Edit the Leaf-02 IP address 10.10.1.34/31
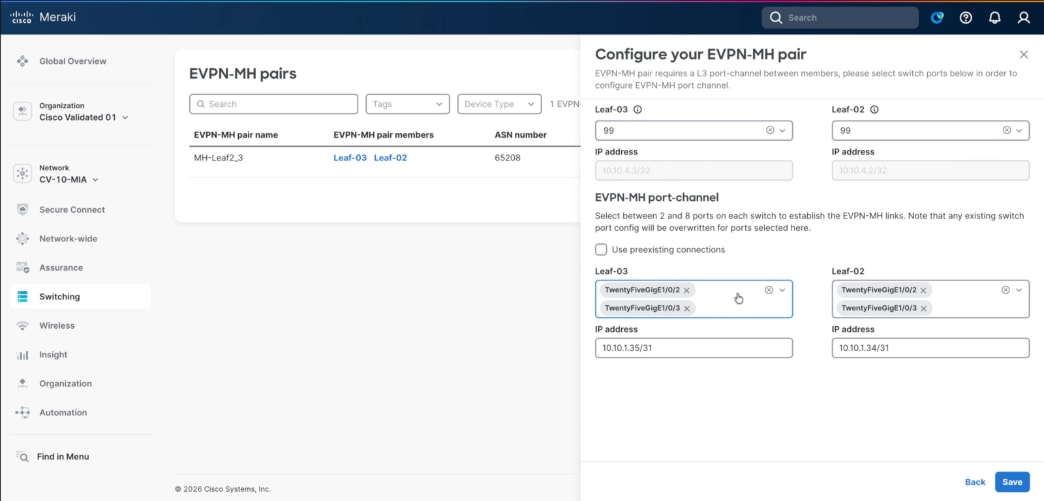The width and height of the screenshot is (1044, 501). [x=930, y=348]
